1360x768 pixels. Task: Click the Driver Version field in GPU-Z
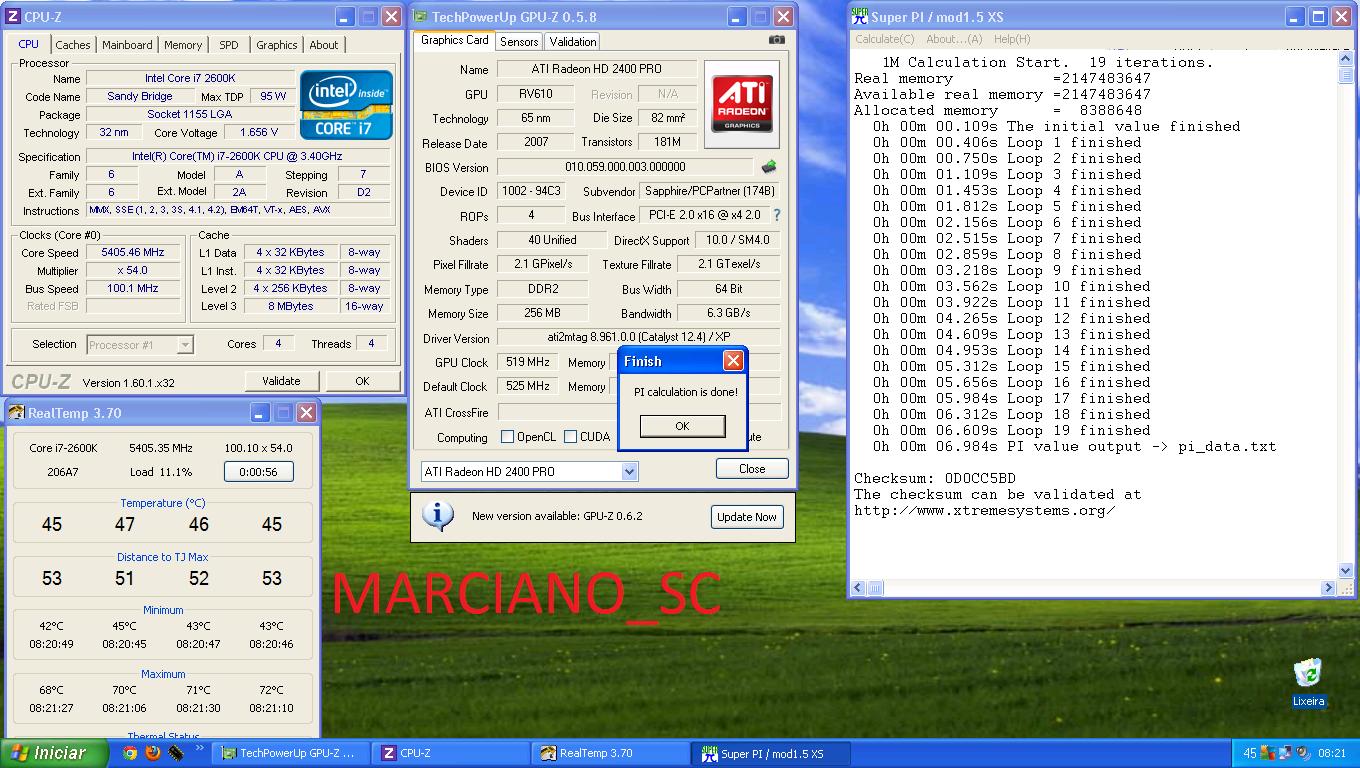click(x=638, y=338)
